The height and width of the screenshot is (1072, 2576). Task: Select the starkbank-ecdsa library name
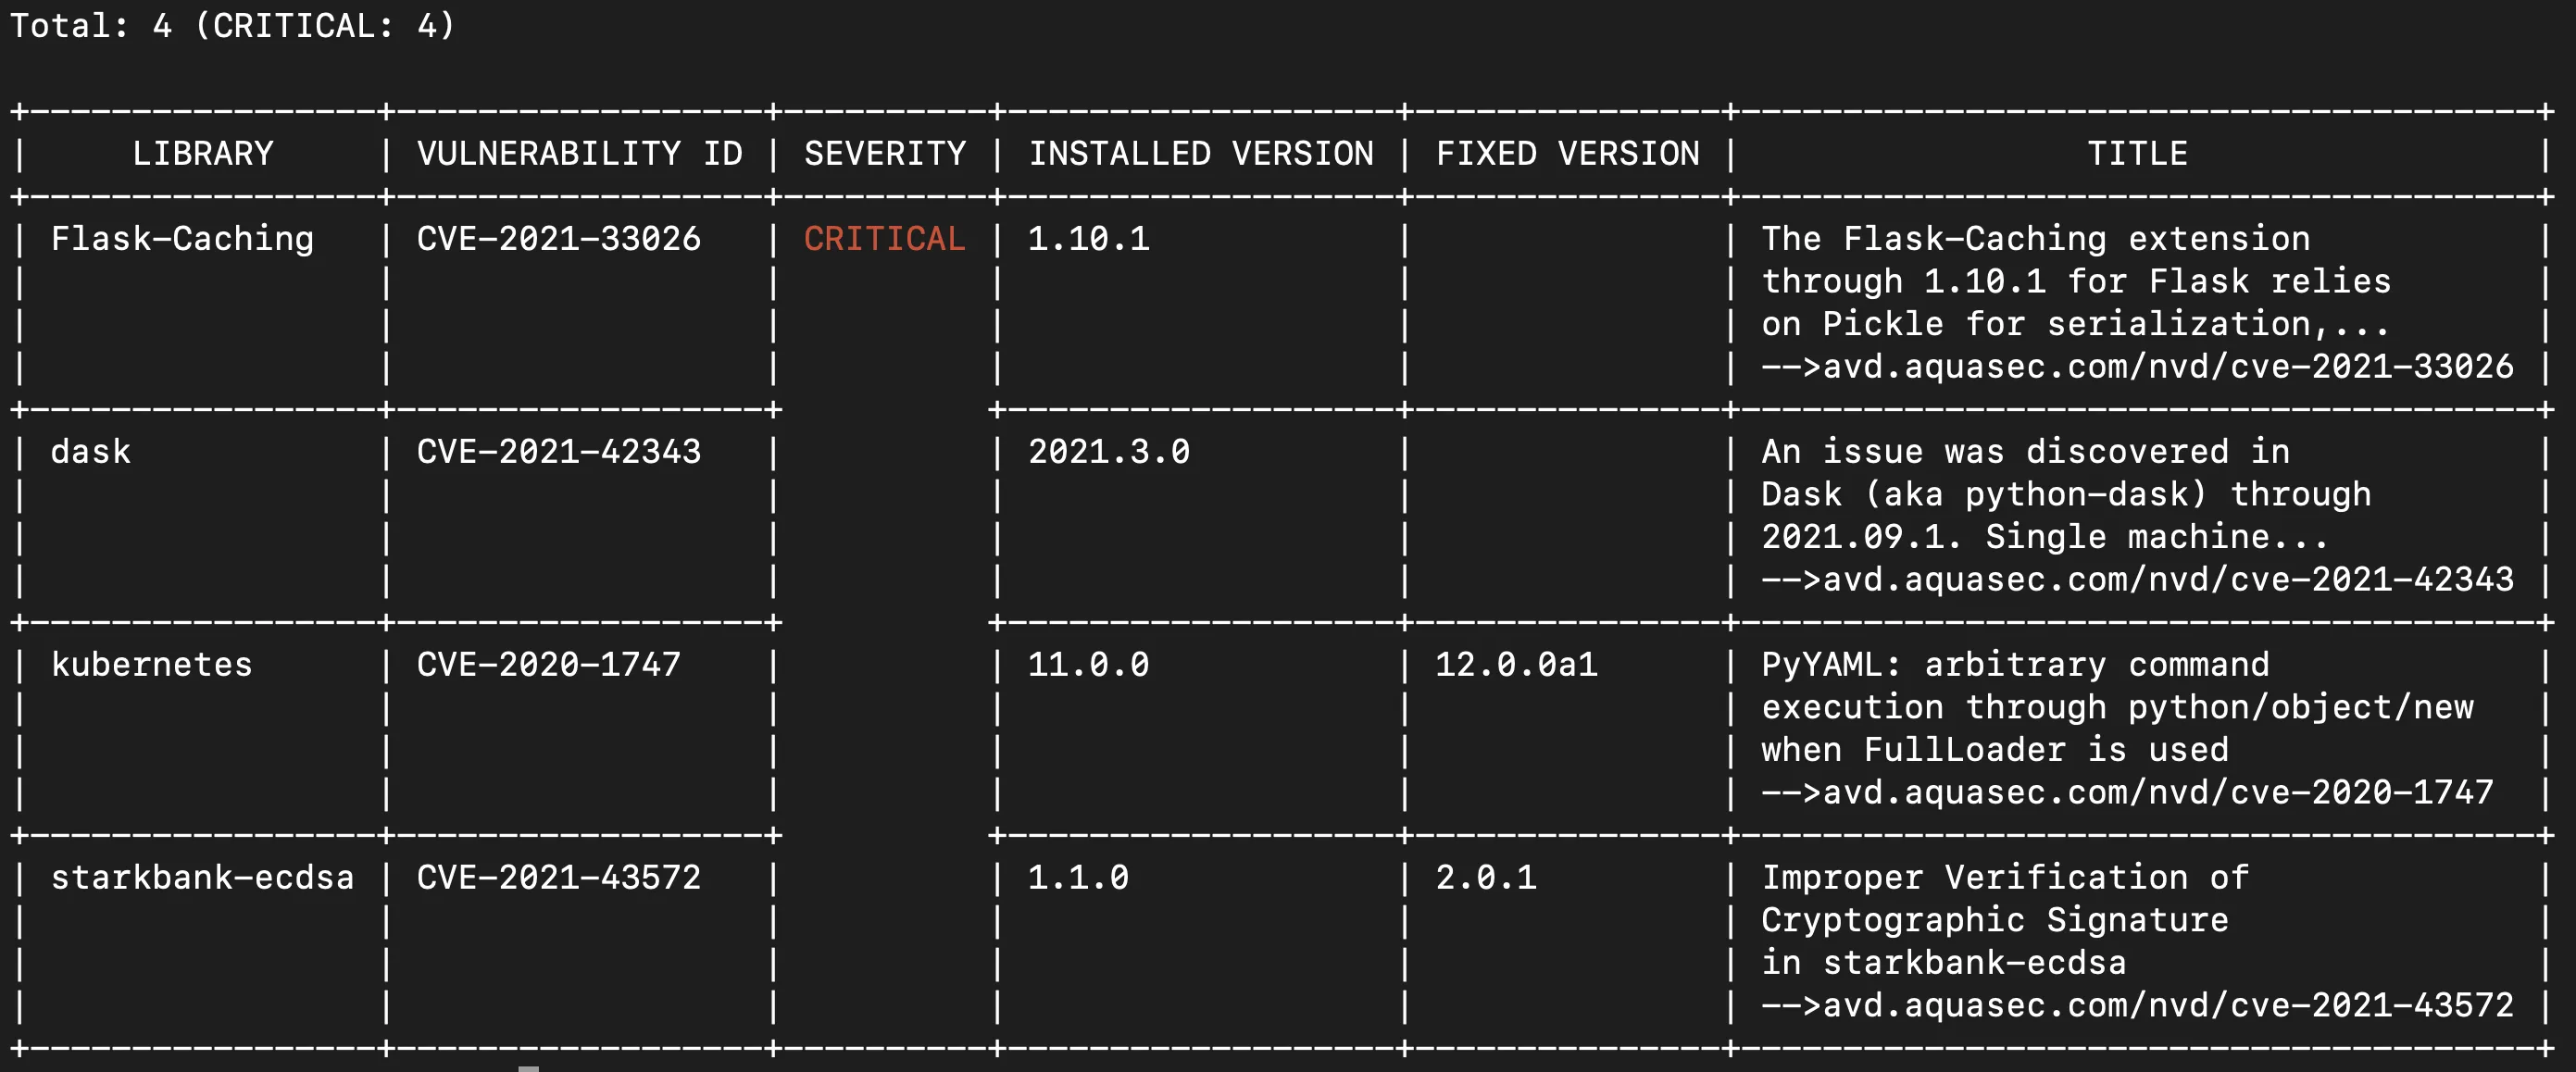coord(203,877)
